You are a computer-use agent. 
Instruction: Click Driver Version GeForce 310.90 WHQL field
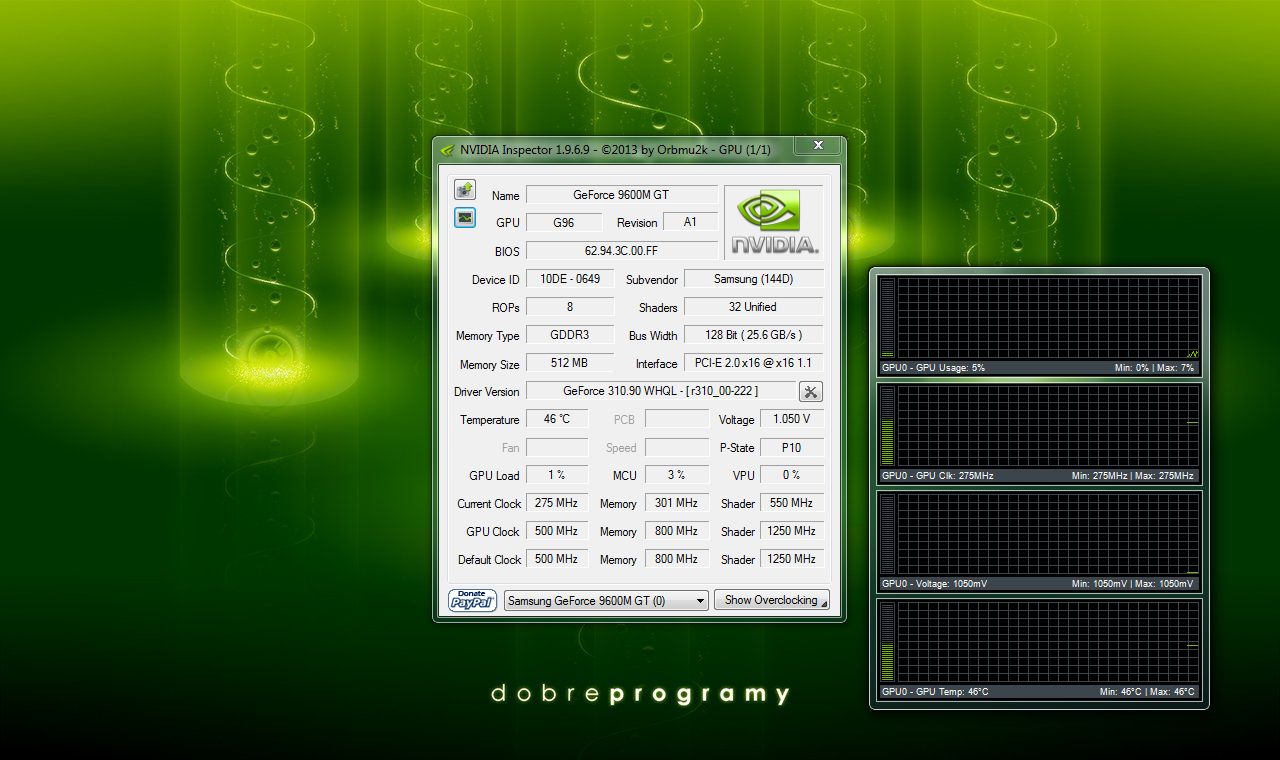pos(661,391)
